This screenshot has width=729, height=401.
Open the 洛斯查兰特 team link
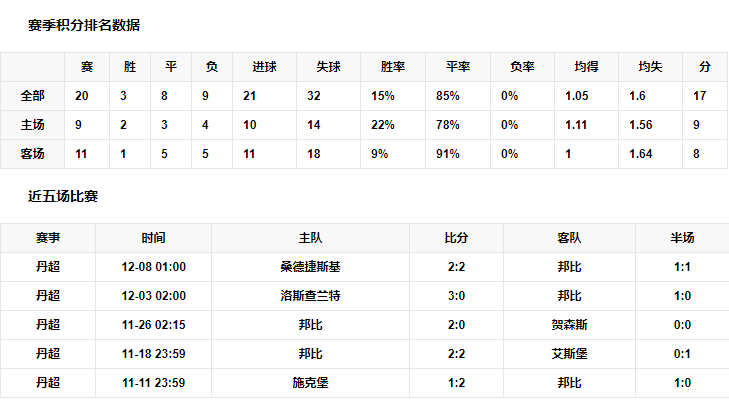[x=310, y=297]
